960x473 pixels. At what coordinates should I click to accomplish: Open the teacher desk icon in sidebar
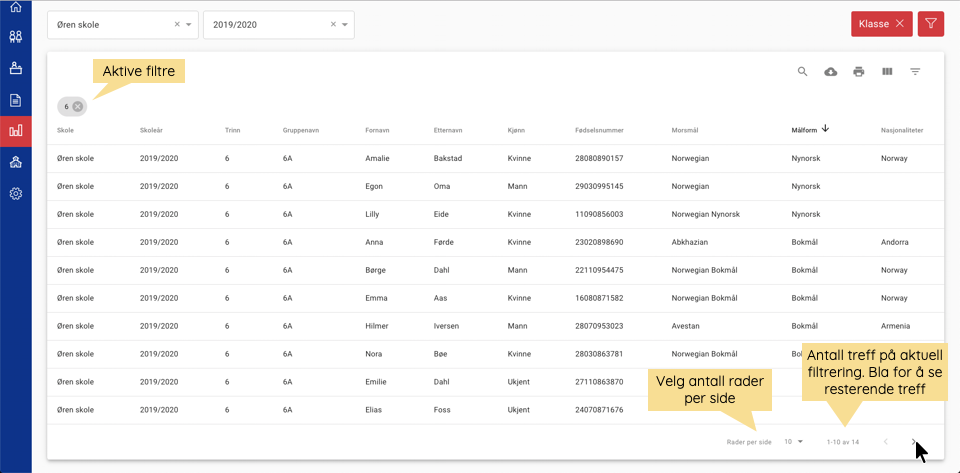tap(16, 68)
